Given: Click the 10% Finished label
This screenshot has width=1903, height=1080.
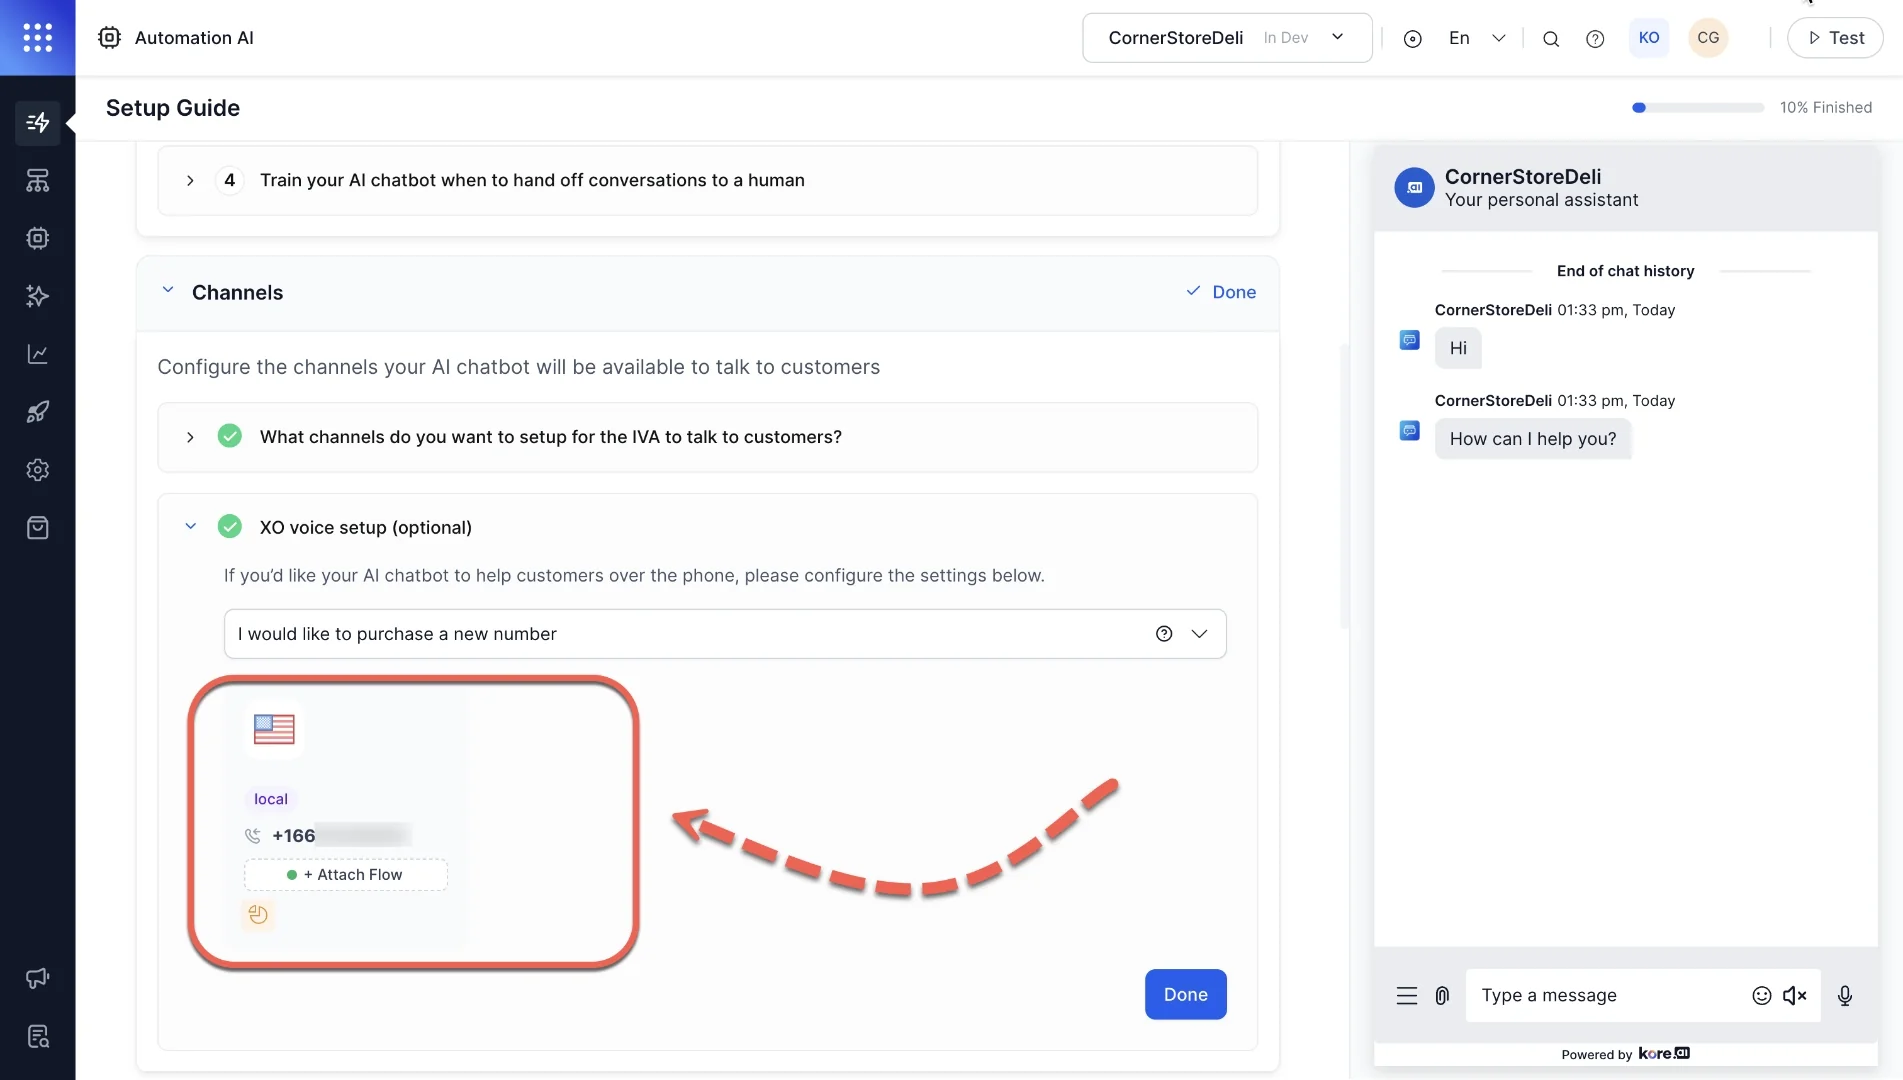Looking at the screenshot, I should pos(1825,107).
